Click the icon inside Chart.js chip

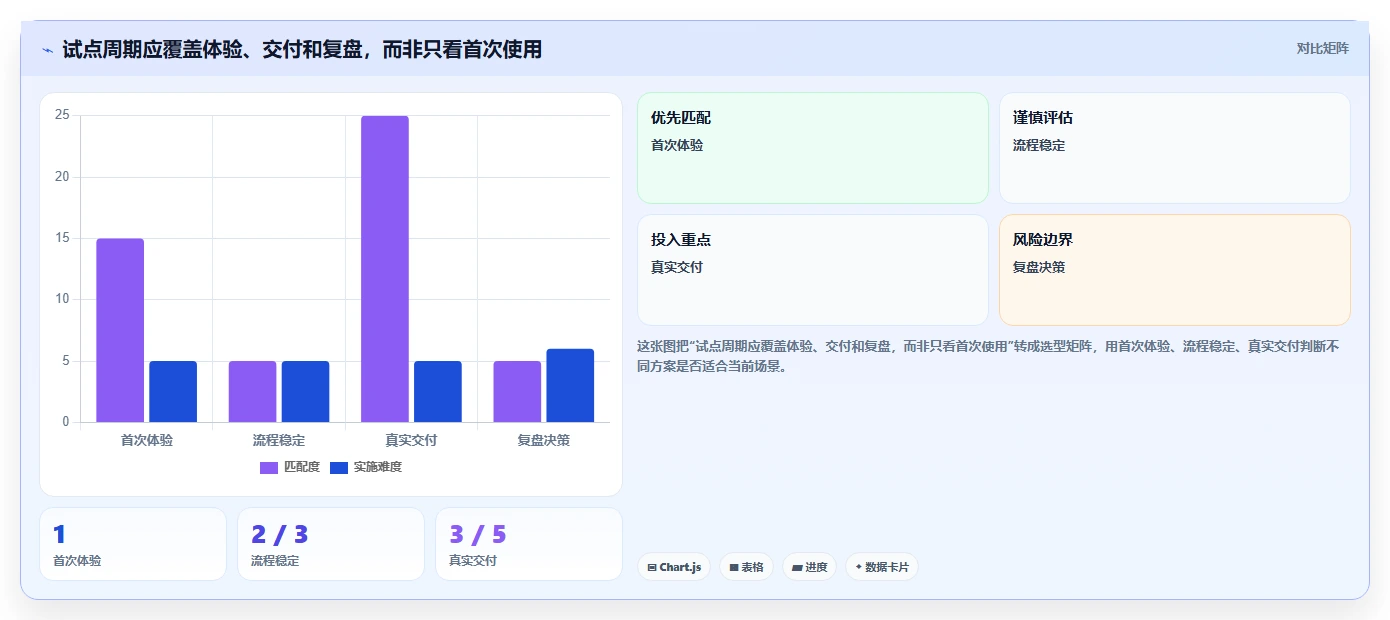652,567
